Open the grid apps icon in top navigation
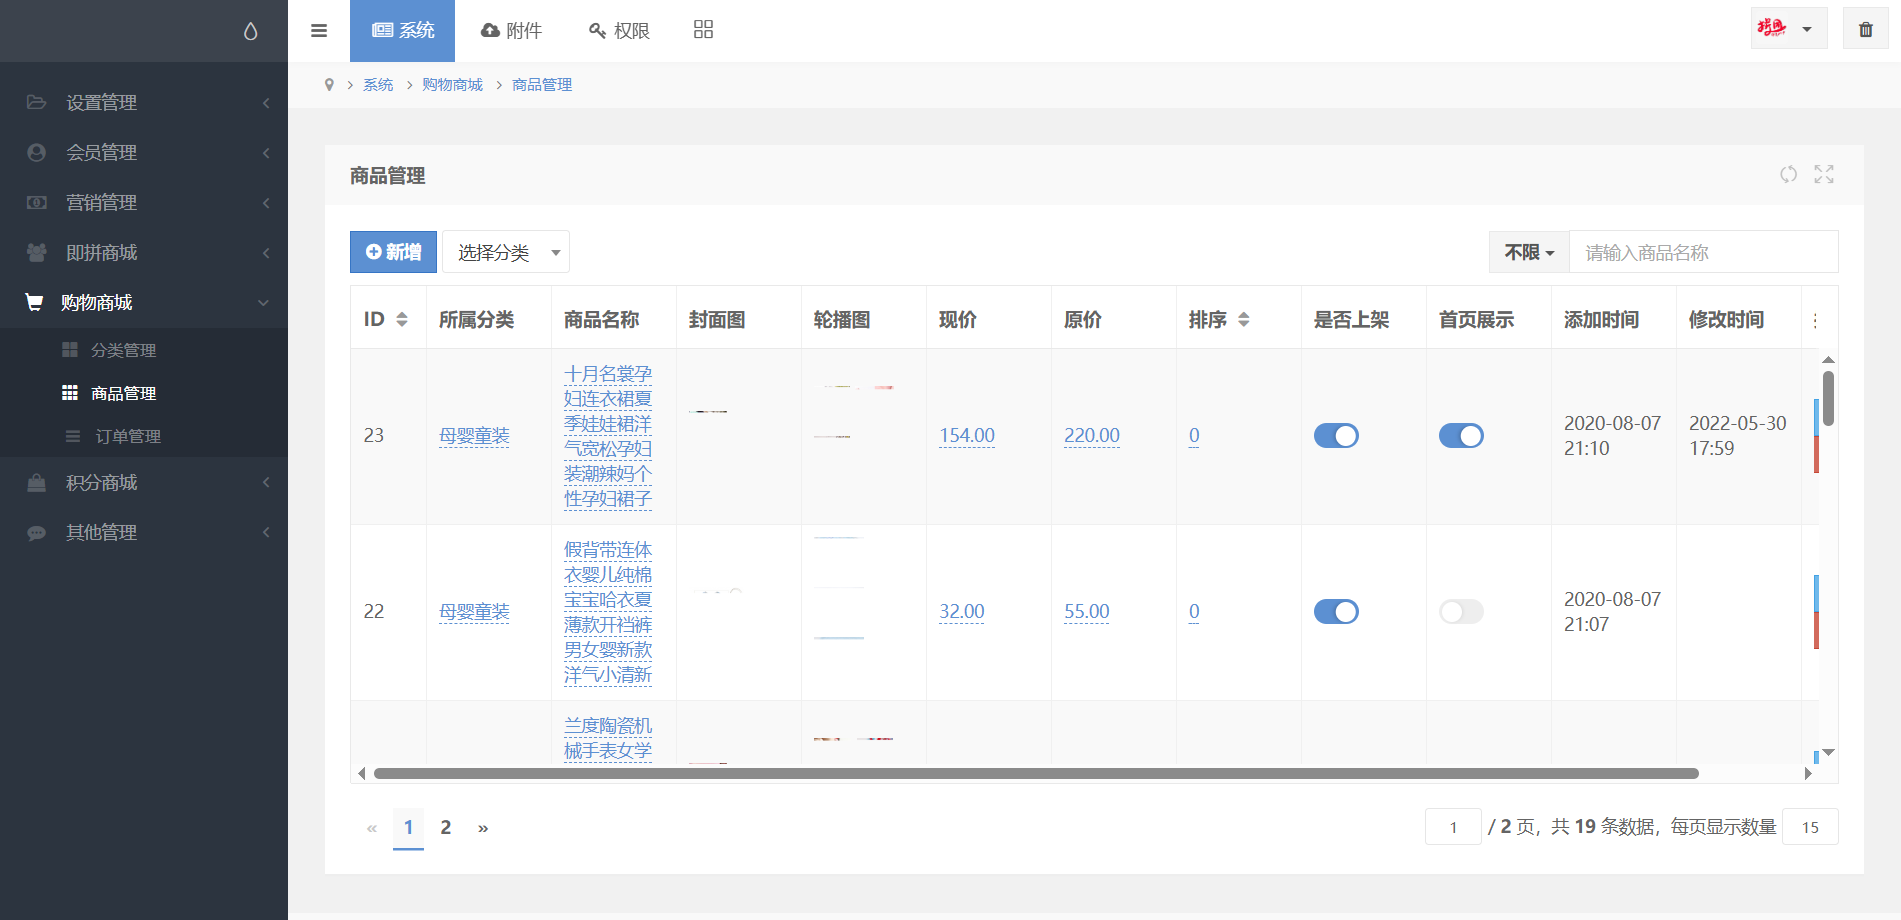Screen dimensions: 1901x920 click(703, 30)
